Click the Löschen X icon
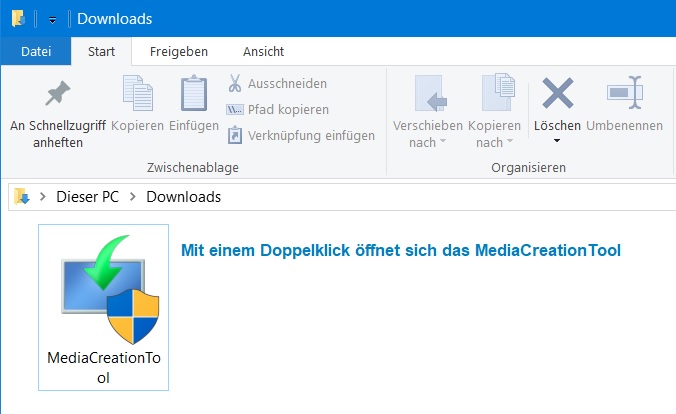The width and height of the screenshot is (676, 414). pos(557,93)
